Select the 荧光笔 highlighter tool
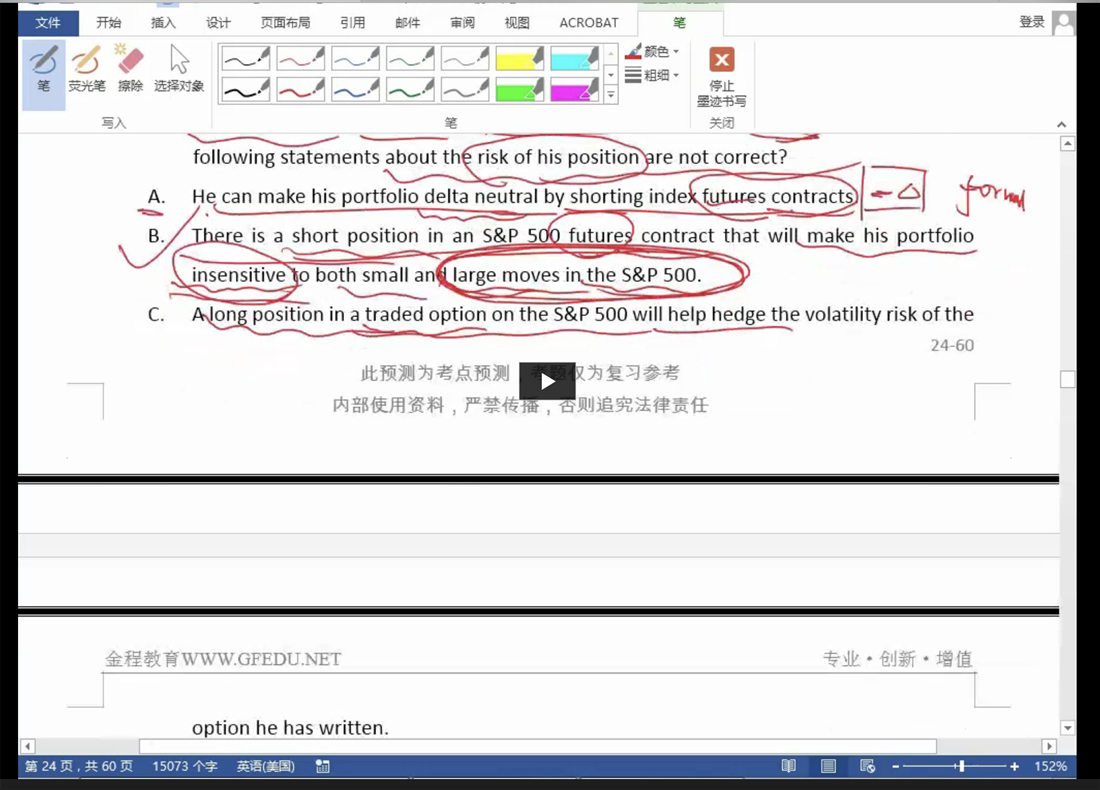Viewport: 1100px width, 790px height. coord(87,69)
